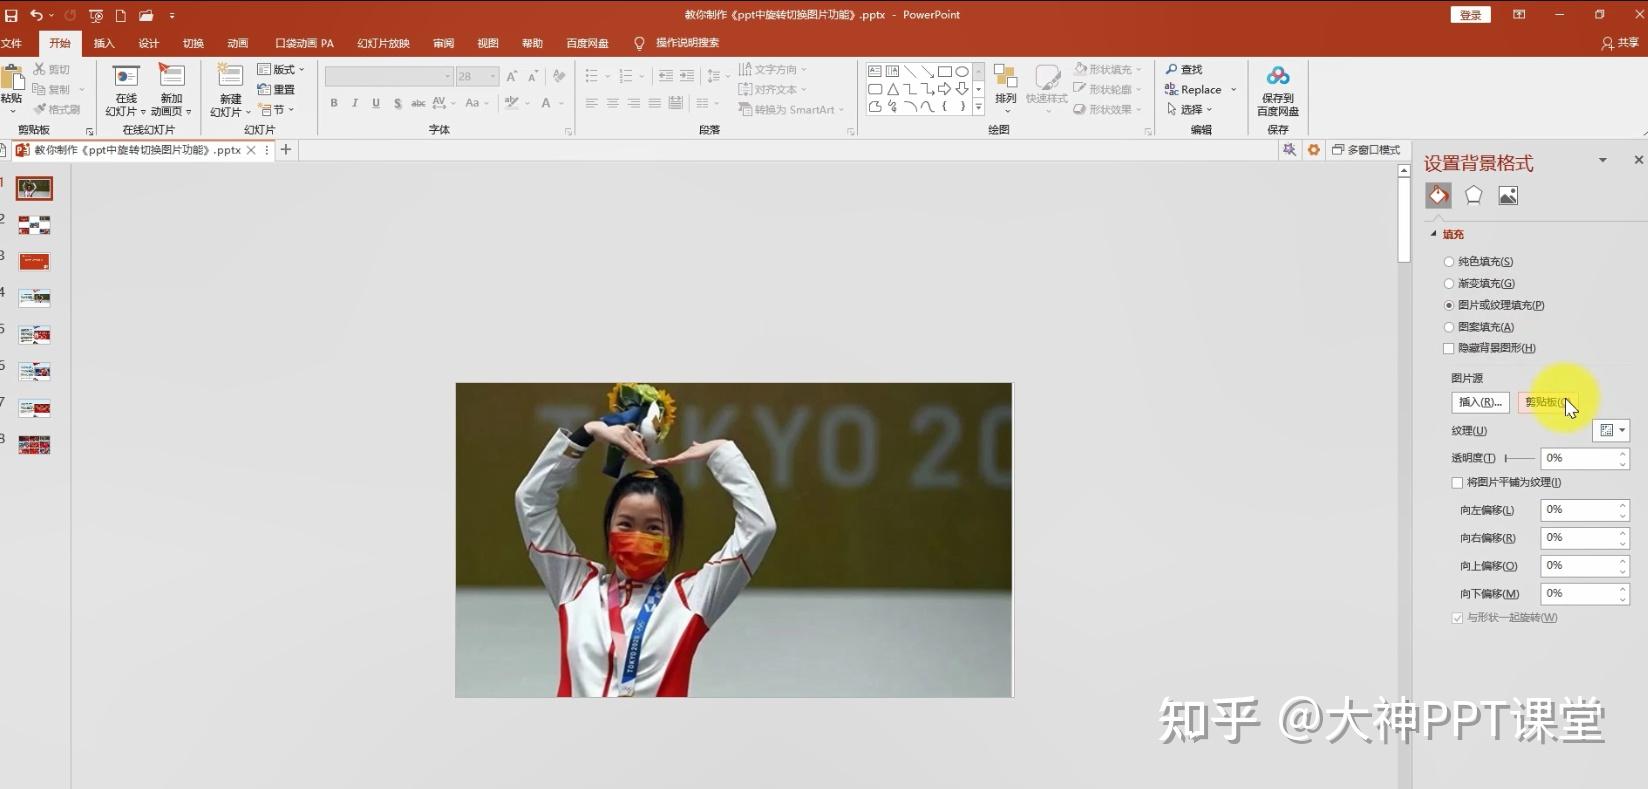Click the Undo arrow icon
Image resolution: width=1648 pixels, height=789 pixels.
click(x=36, y=15)
